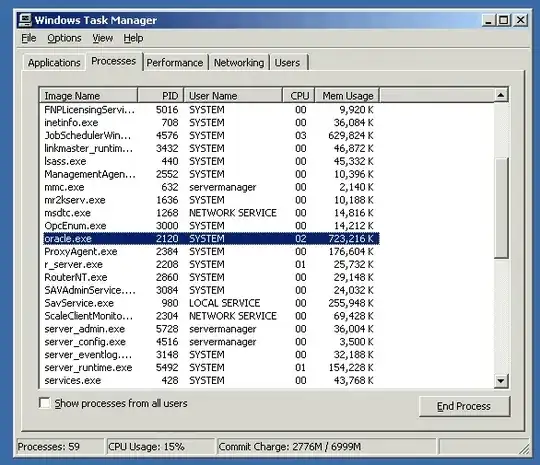Sort by the Image Name column header
The image size is (540, 465).
pyautogui.click(x=89, y=95)
